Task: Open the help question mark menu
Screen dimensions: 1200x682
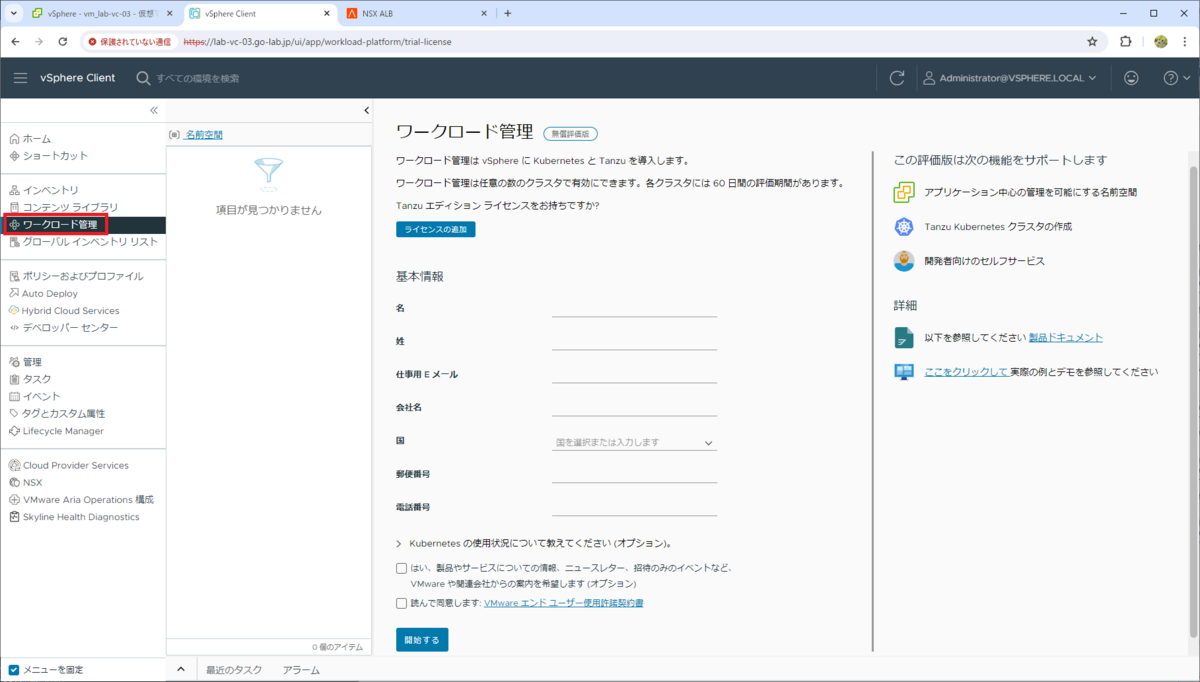Action: 1176,78
